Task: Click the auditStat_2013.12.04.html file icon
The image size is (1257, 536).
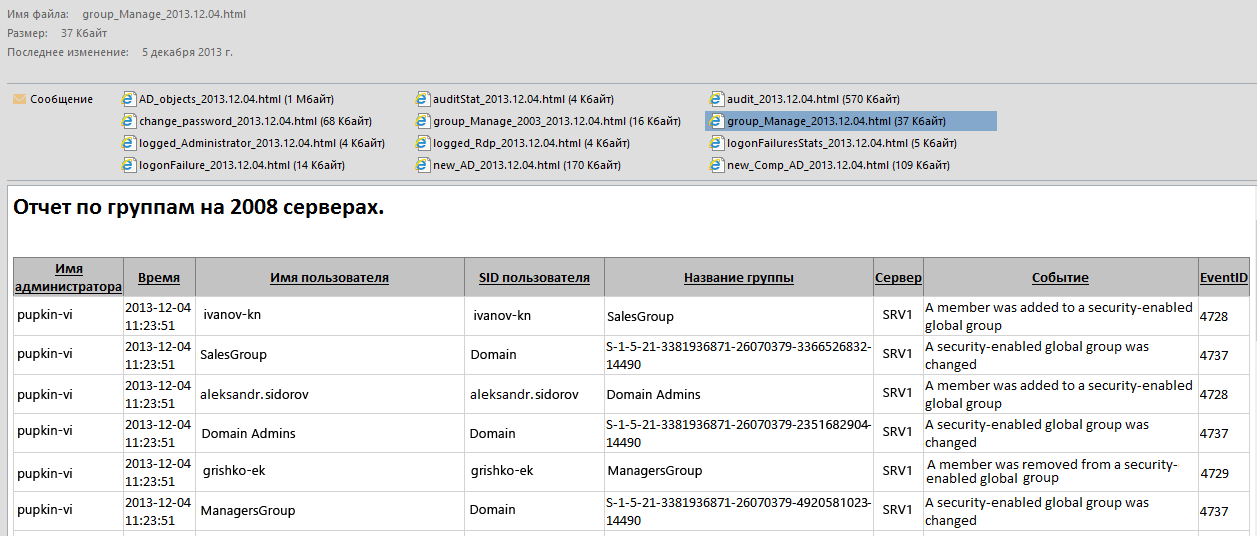Action: coord(424,99)
